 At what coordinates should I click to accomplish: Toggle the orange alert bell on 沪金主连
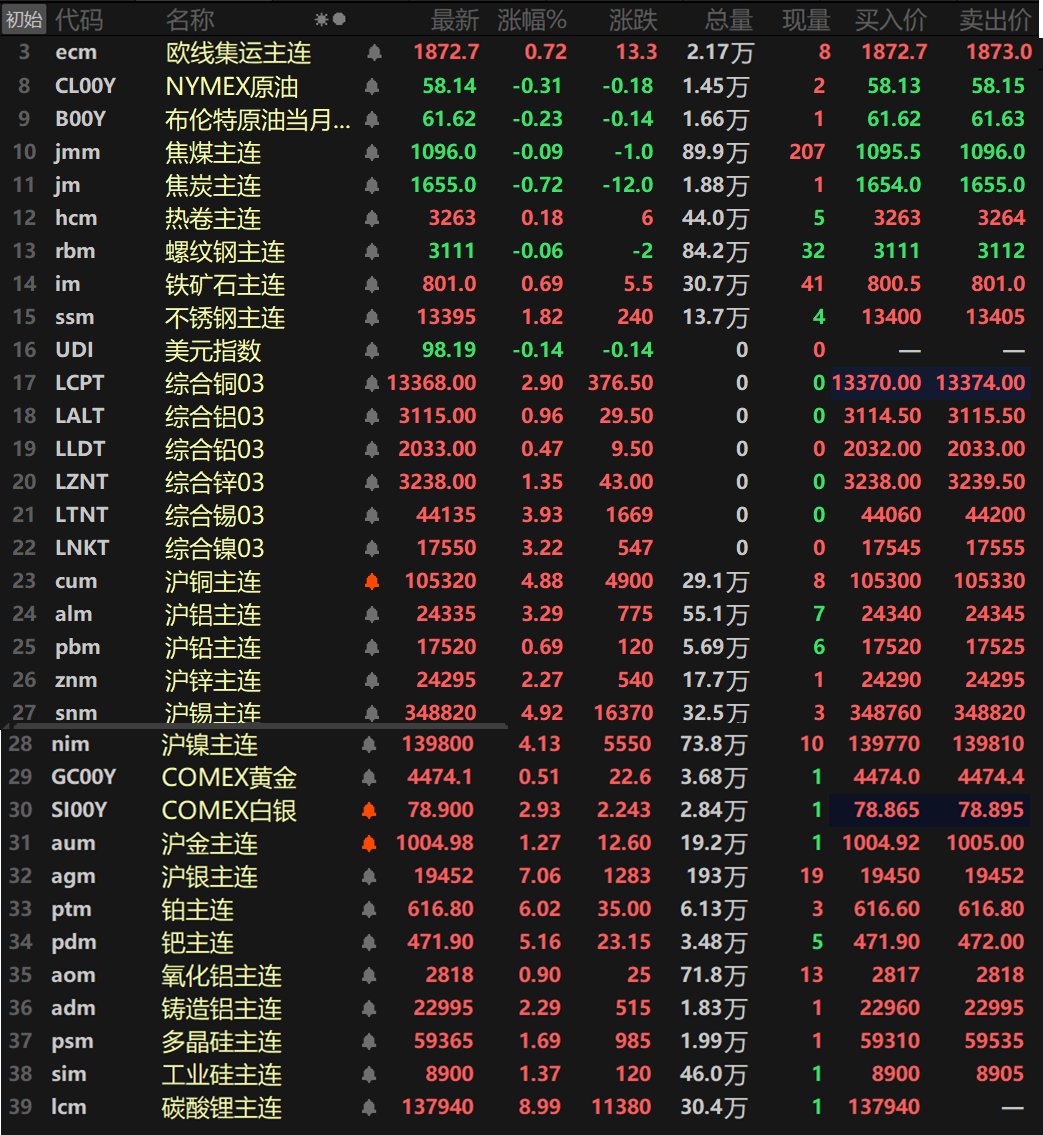point(368,843)
